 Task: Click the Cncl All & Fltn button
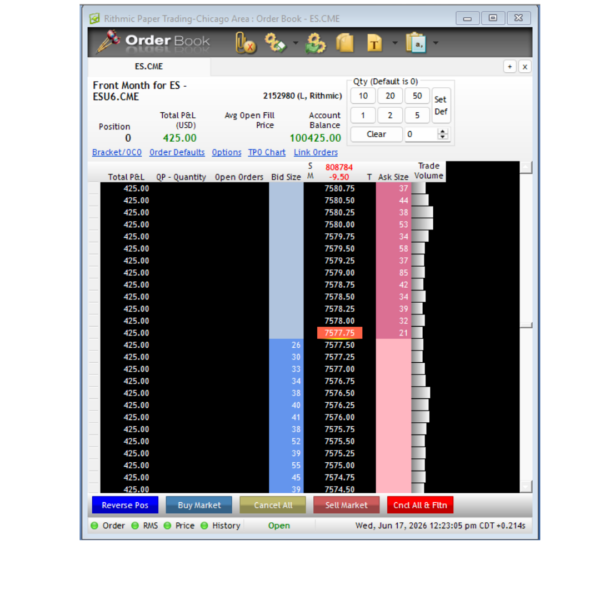point(420,505)
